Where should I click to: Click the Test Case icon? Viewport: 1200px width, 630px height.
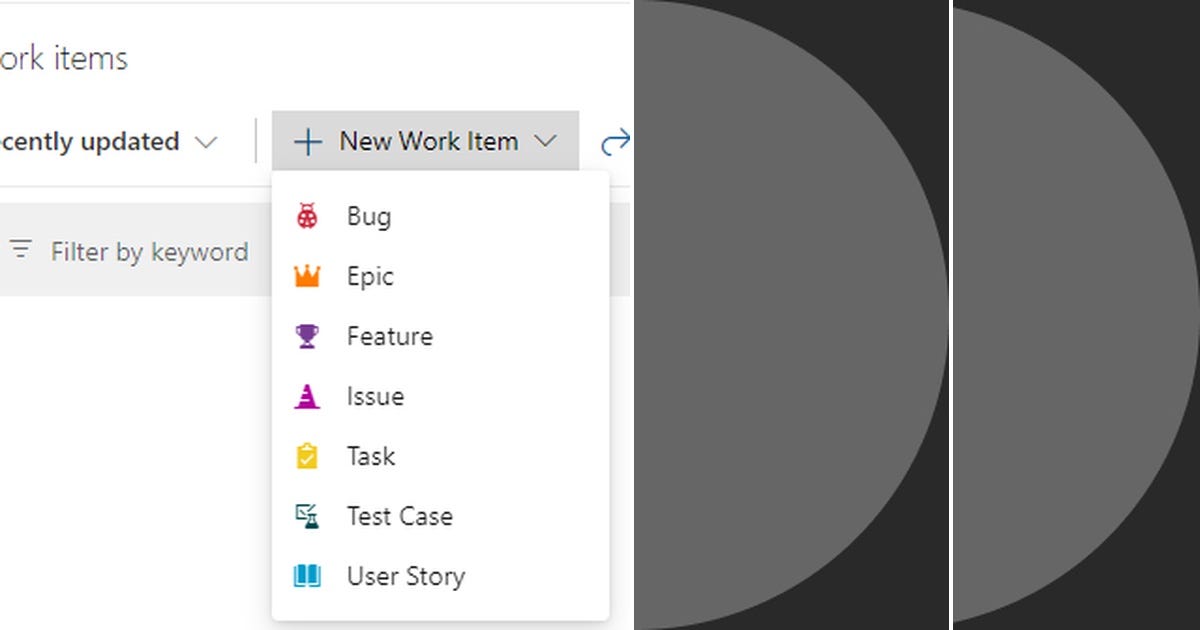pos(305,516)
